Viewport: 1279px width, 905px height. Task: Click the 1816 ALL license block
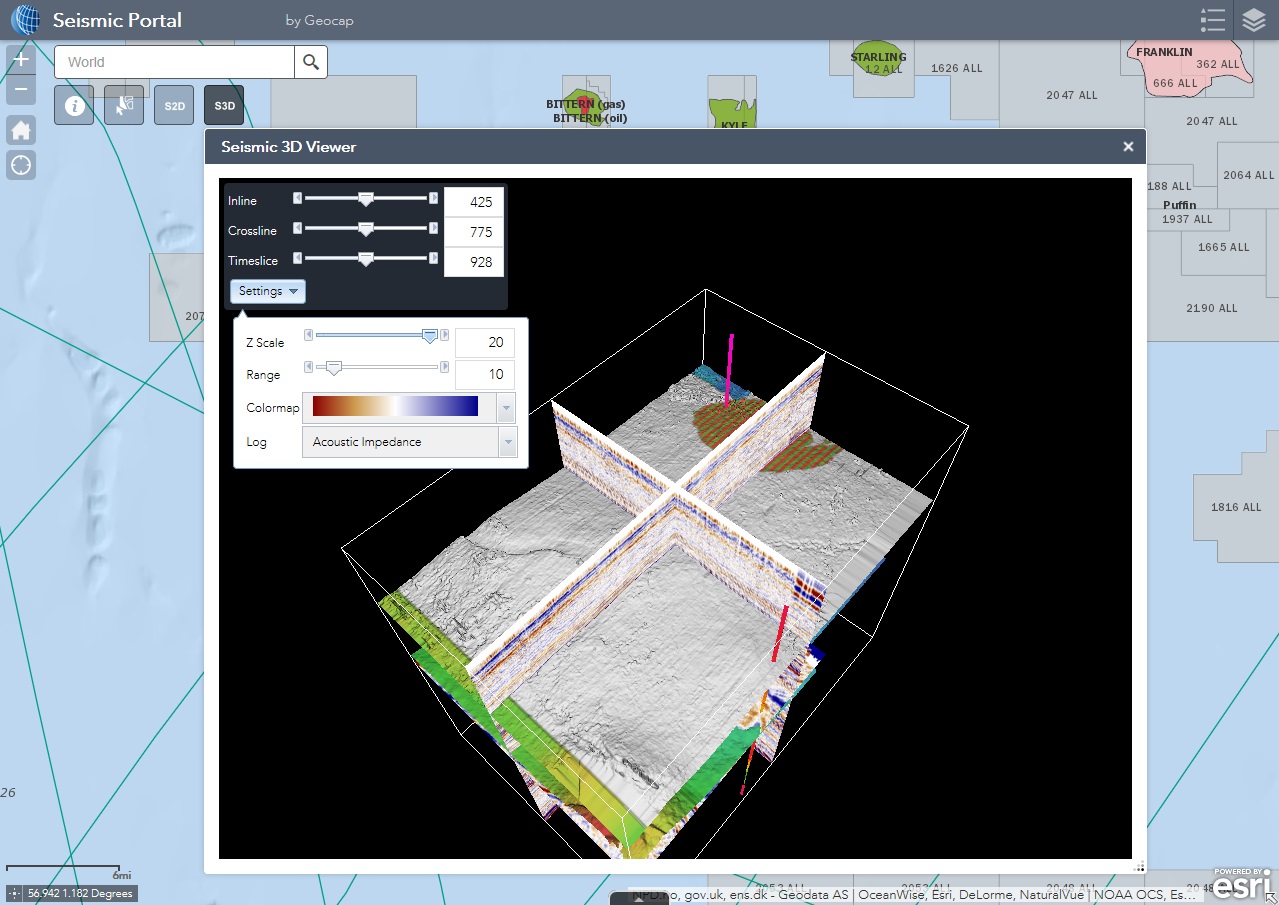(x=1237, y=507)
